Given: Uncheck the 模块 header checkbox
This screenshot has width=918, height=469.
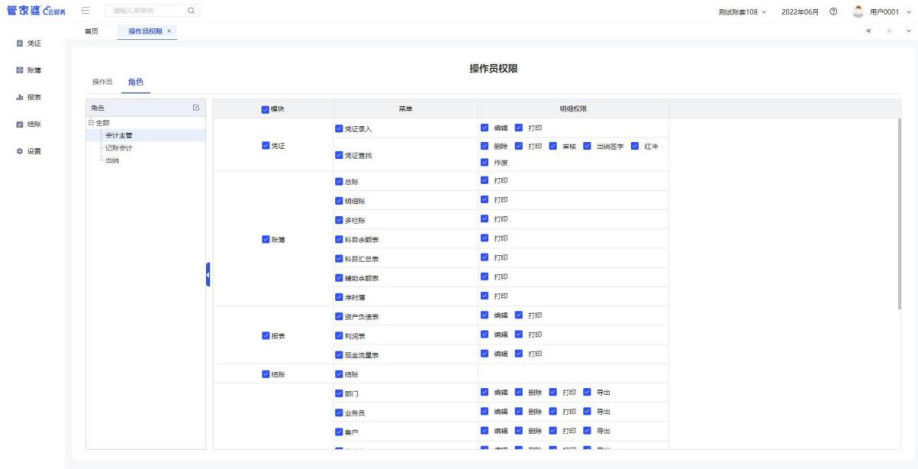Looking at the screenshot, I should click(265, 108).
